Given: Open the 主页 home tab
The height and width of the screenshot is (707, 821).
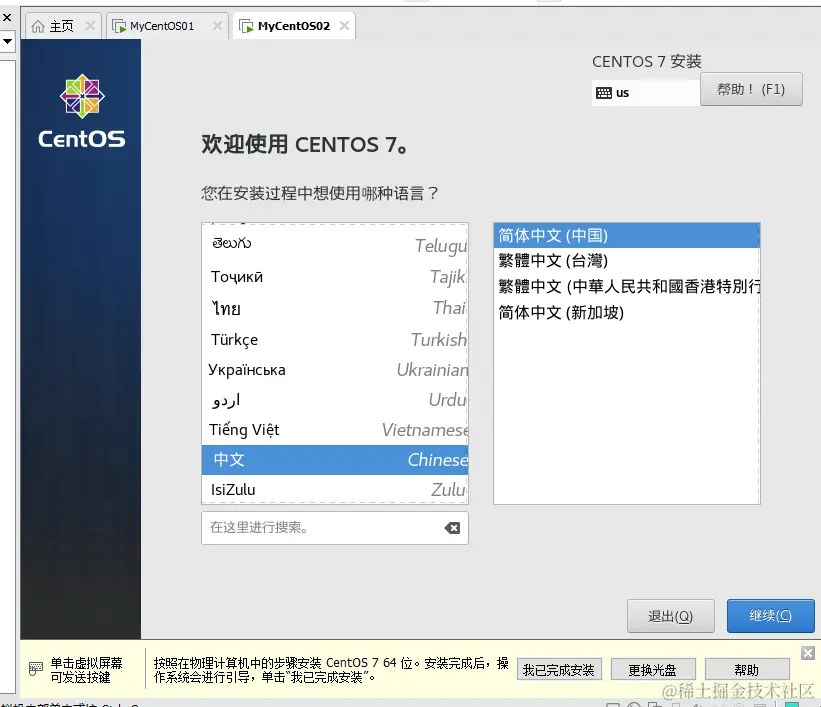Looking at the screenshot, I should (x=62, y=26).
